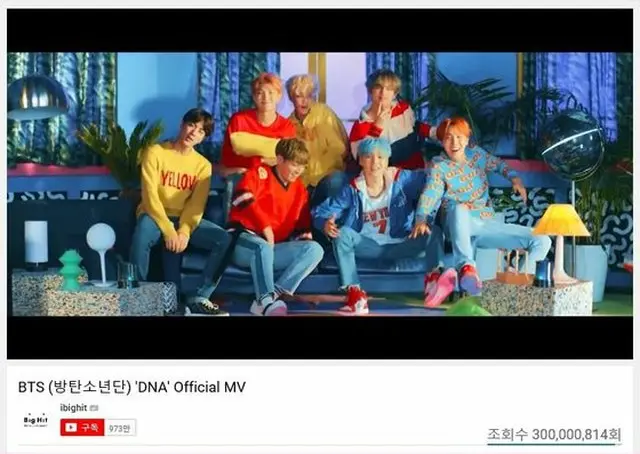Select the 'DNA' Official MV title text
The height and width of the screenshot is (454, 640).
click(x=190, y=387)
